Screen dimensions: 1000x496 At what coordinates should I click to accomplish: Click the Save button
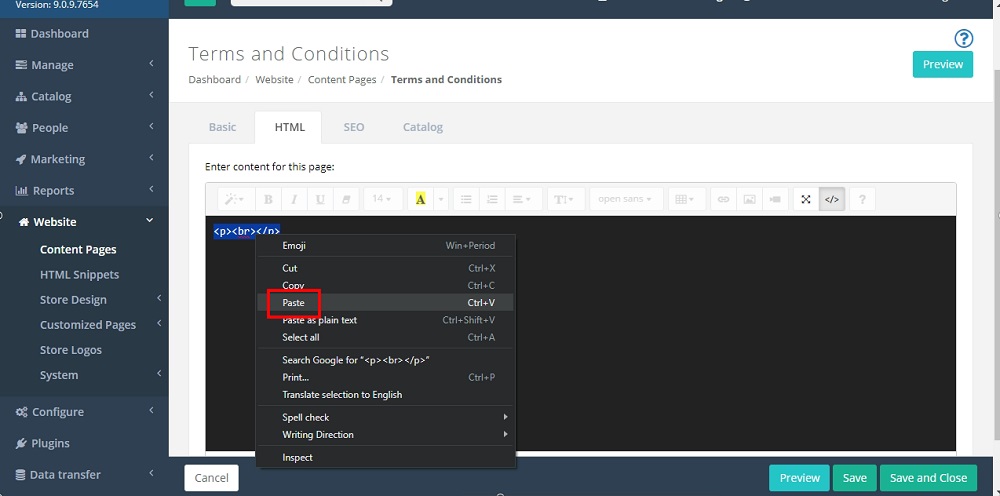[855, 478]
